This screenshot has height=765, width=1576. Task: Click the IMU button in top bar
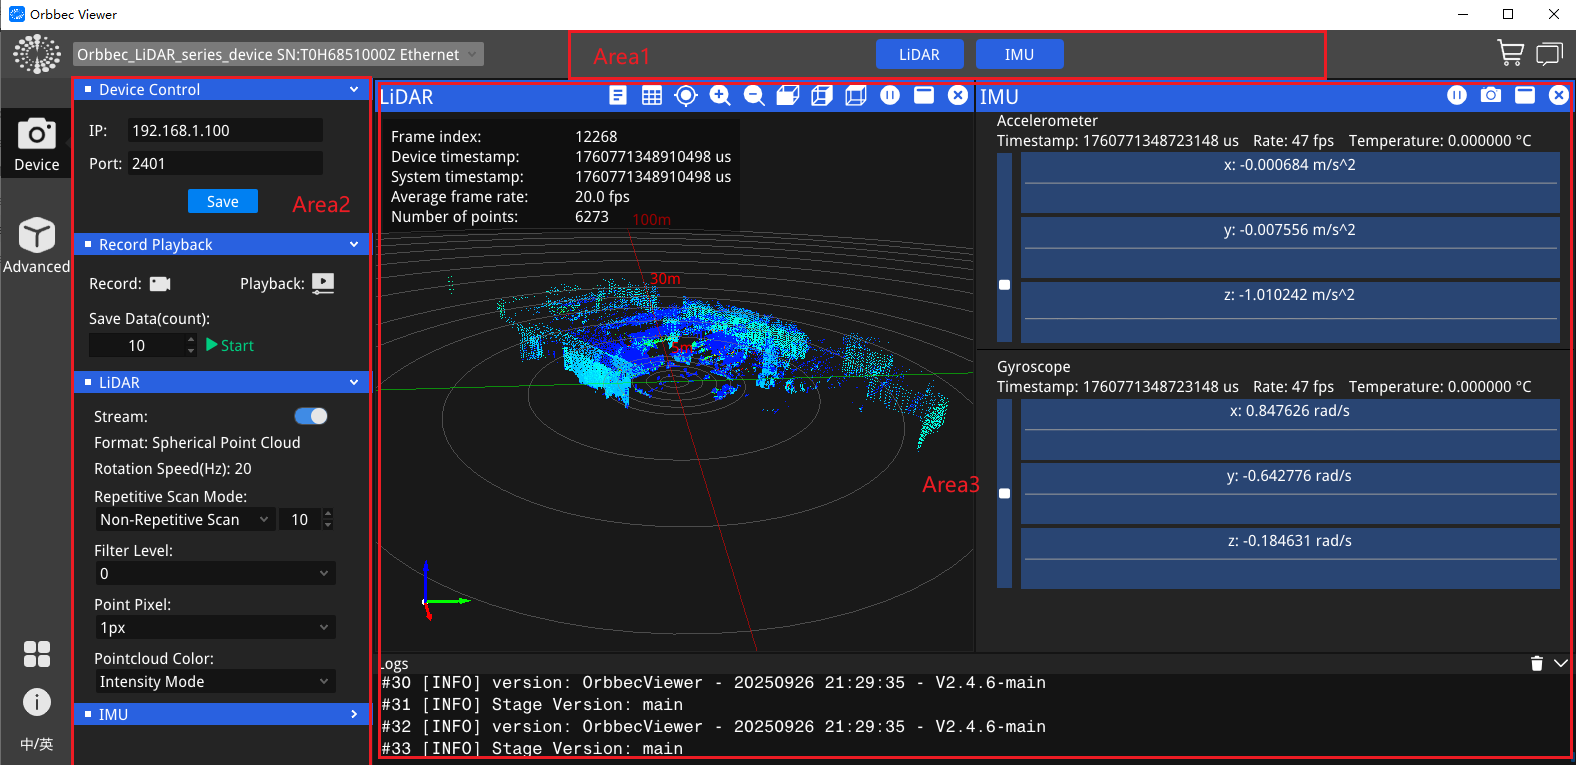pos(1019,55)
